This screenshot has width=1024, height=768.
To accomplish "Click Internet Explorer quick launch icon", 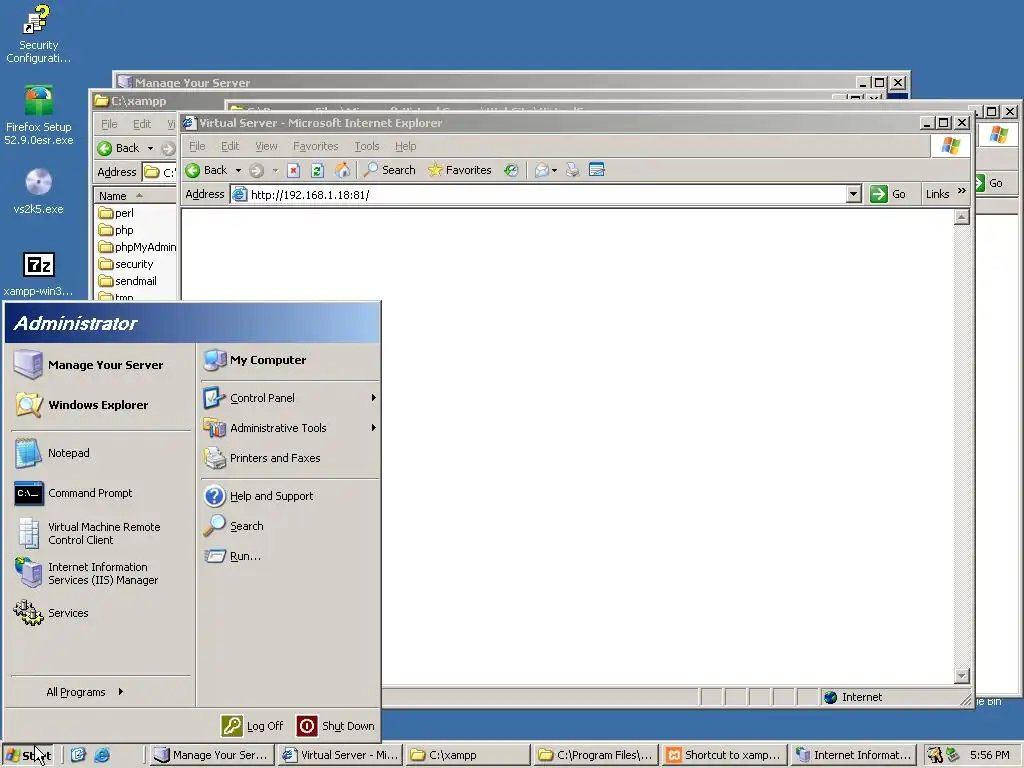I will [102, 755].
